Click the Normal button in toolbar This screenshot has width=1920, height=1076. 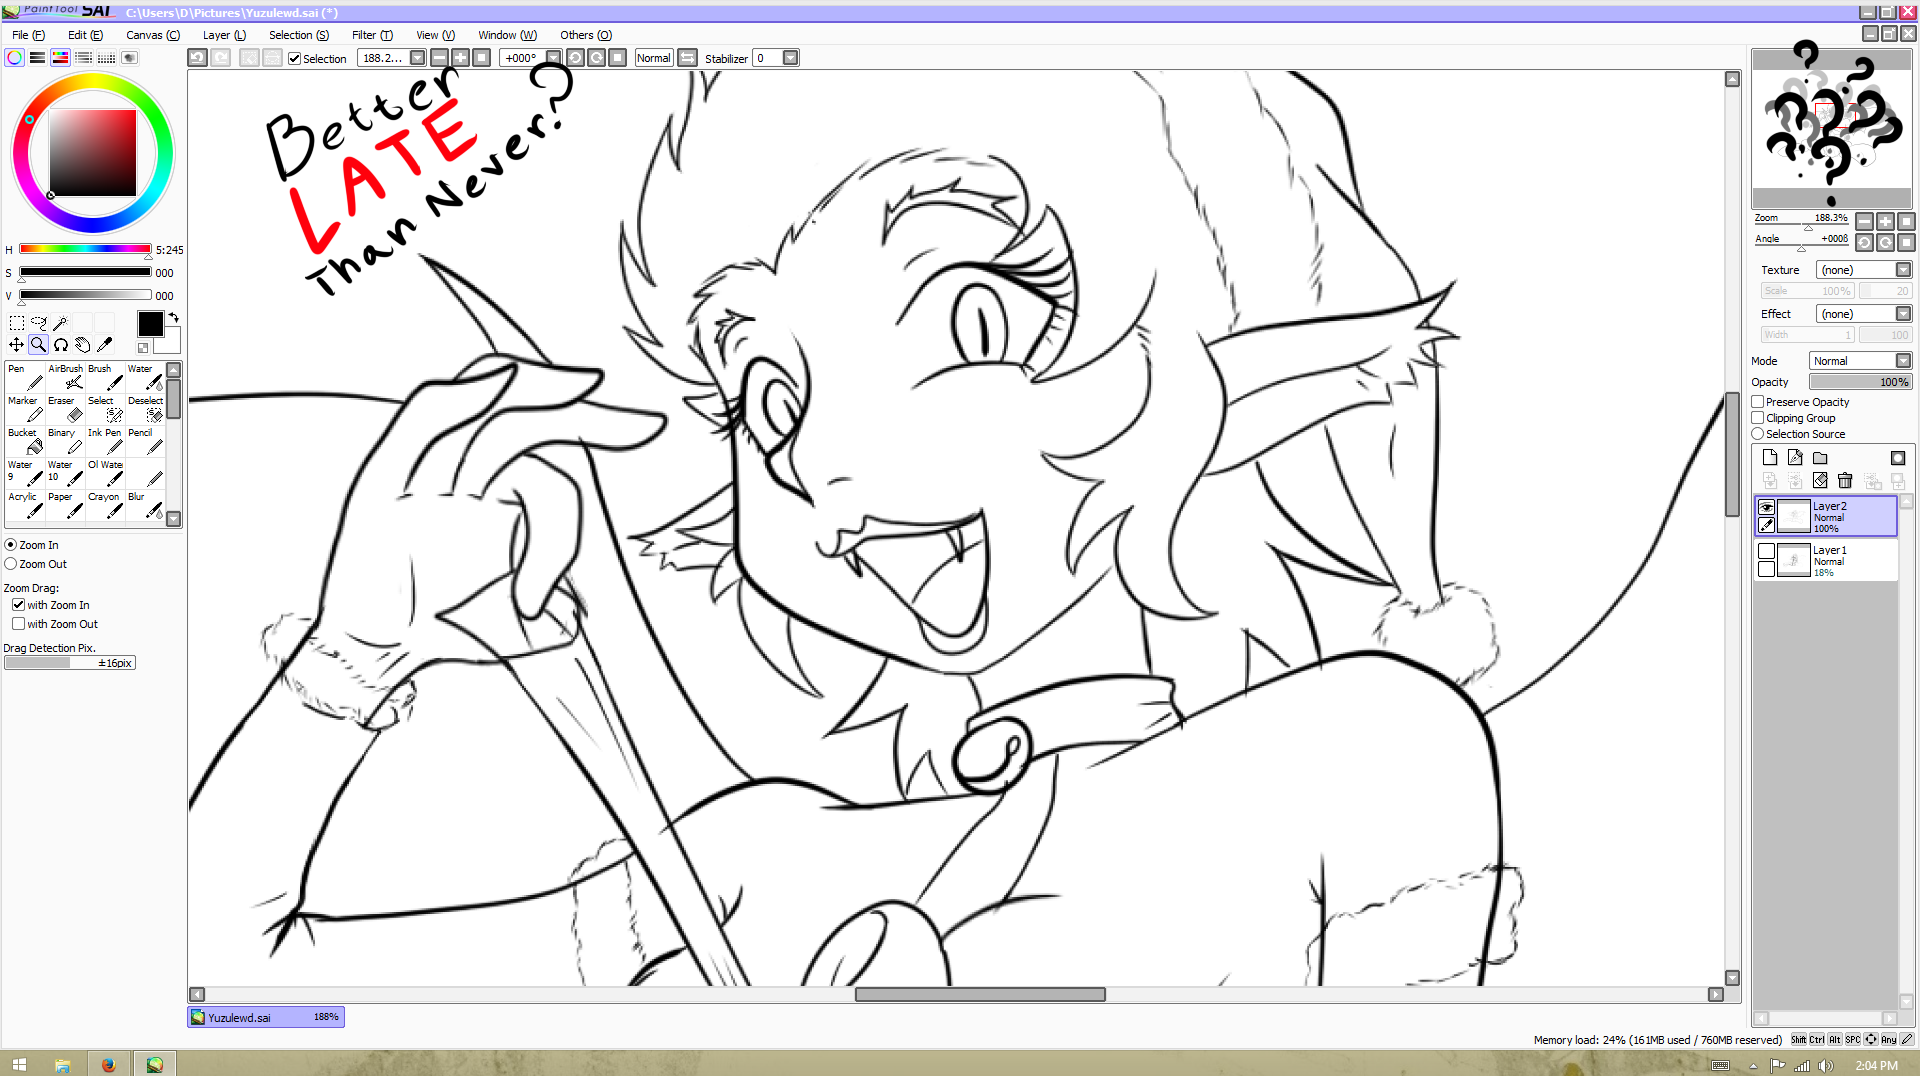(x=653, y=58)
